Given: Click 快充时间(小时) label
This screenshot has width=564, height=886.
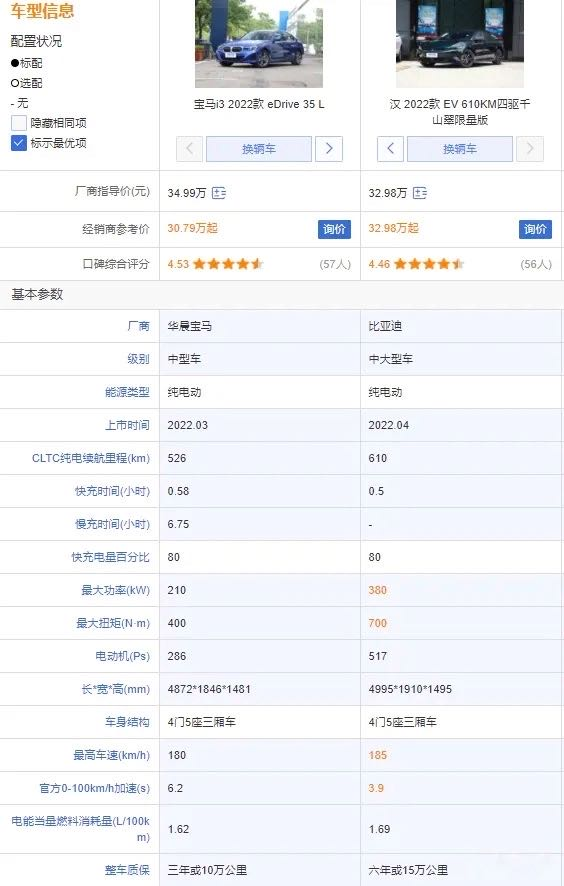Looking at the screenshot, I should 112,491.
